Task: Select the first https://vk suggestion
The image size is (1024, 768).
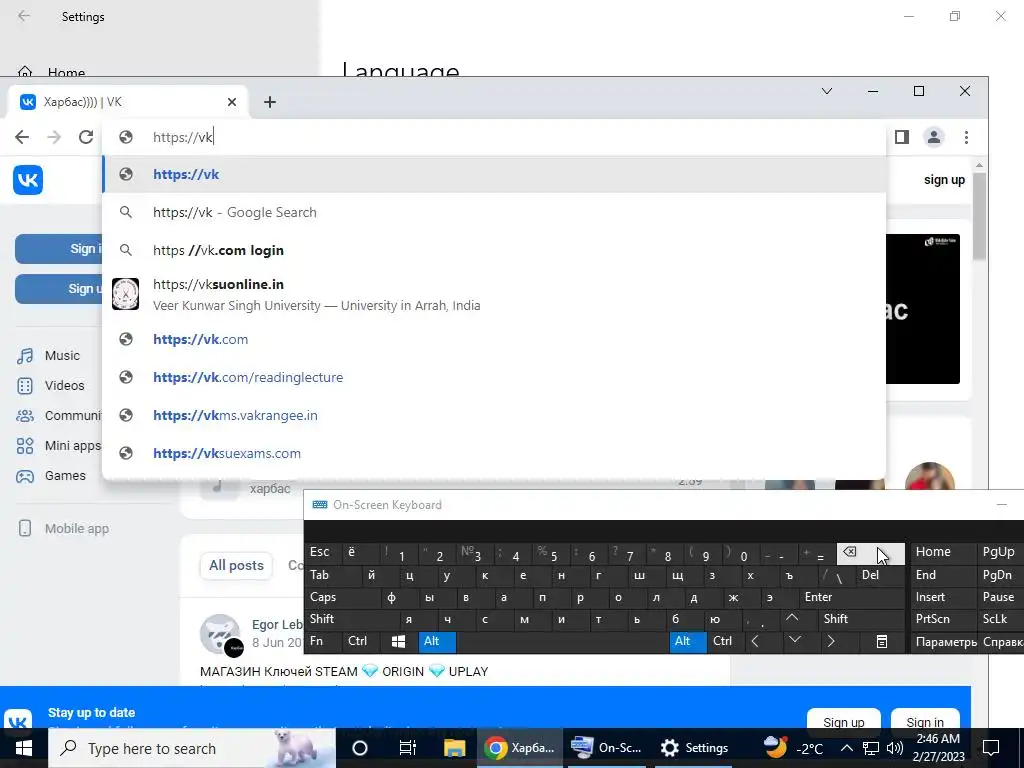Action: (x=494, y=174)
